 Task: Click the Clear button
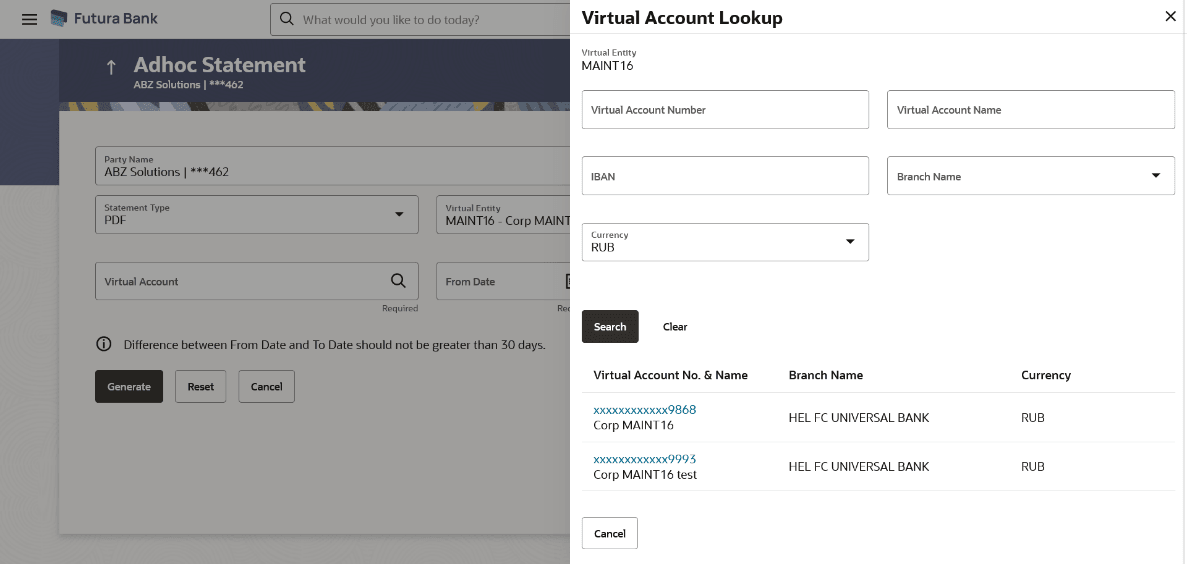[x=675, y=327]
